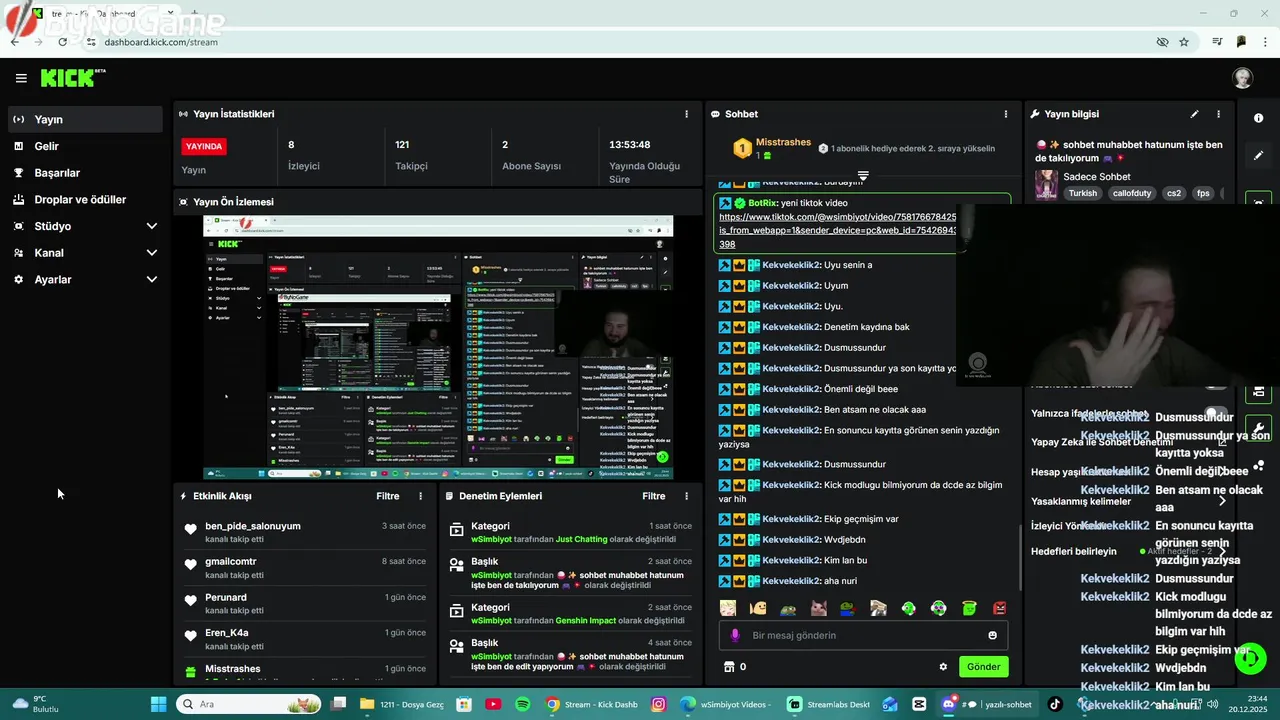The image size is (1280, 720).
Task: Open TikTok from the taskbar
Action: (1055, 704)
